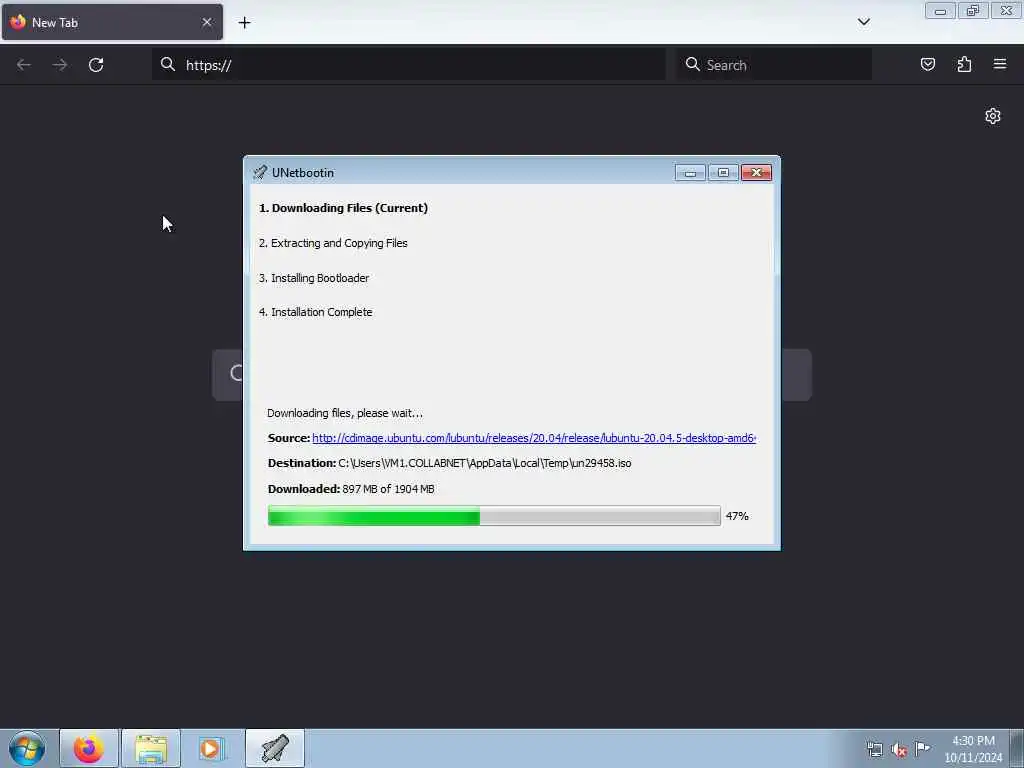Expand the list all tabs chevron

[x=863, y=22]
